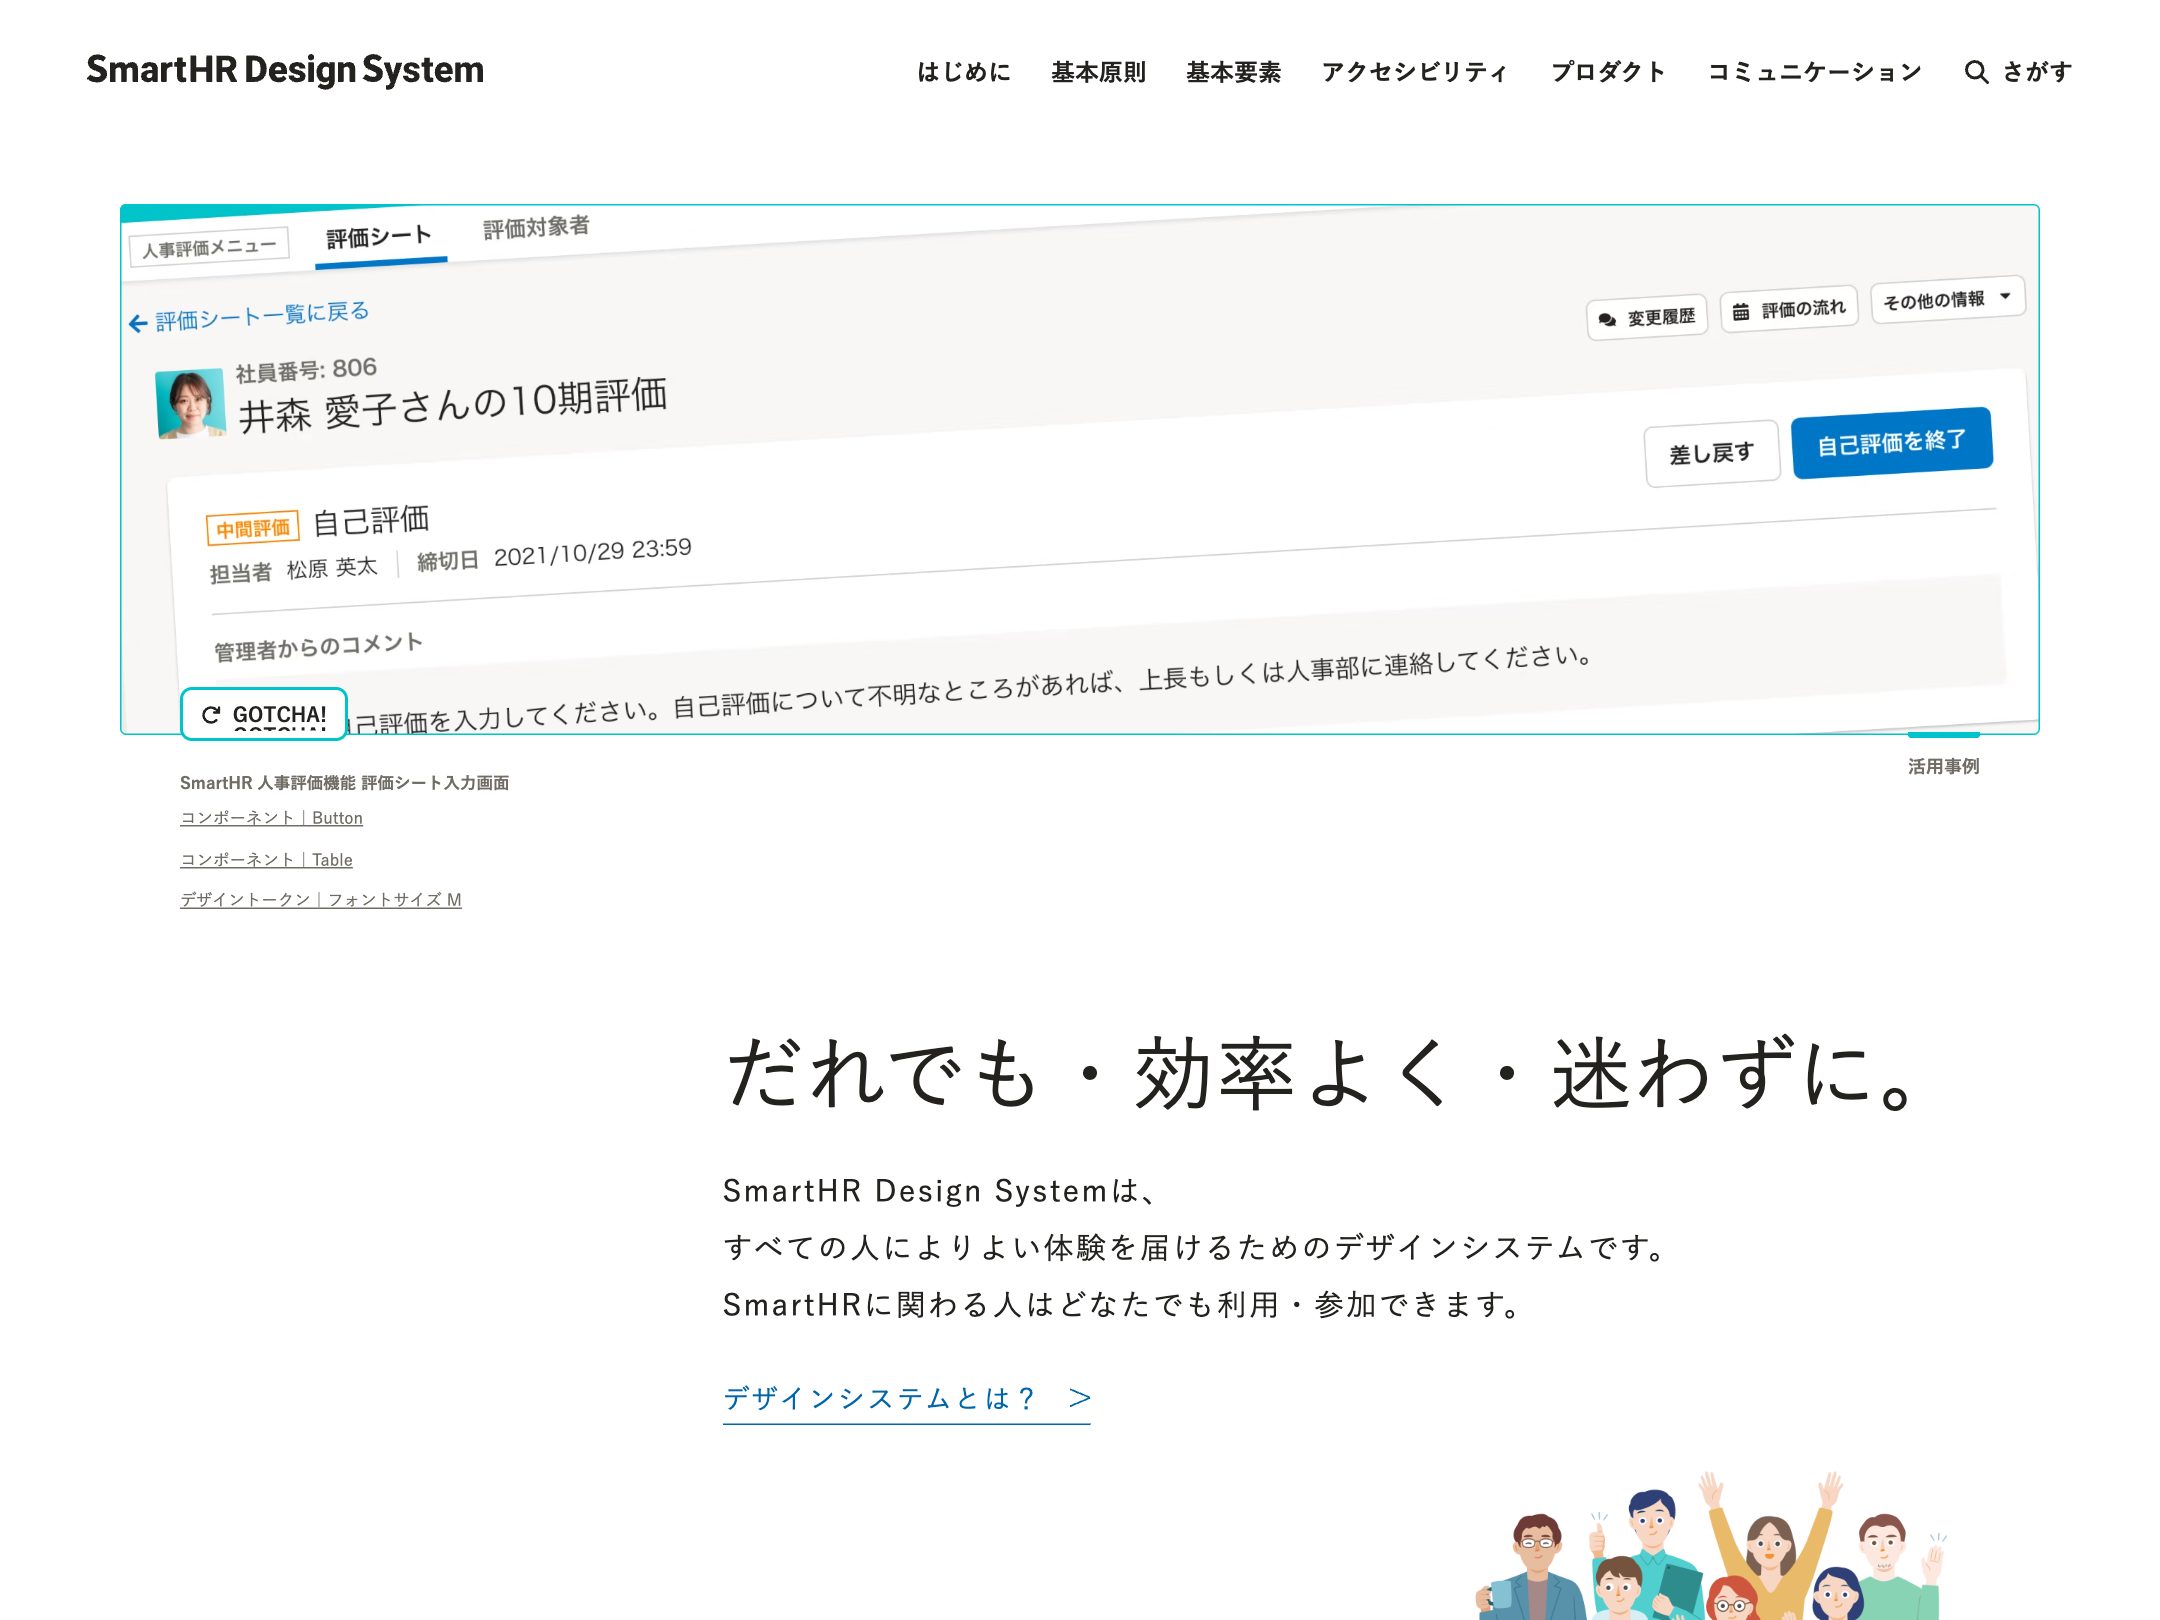
Task: Click the 松原 英太 assignee name
Action: click(332, 568)
